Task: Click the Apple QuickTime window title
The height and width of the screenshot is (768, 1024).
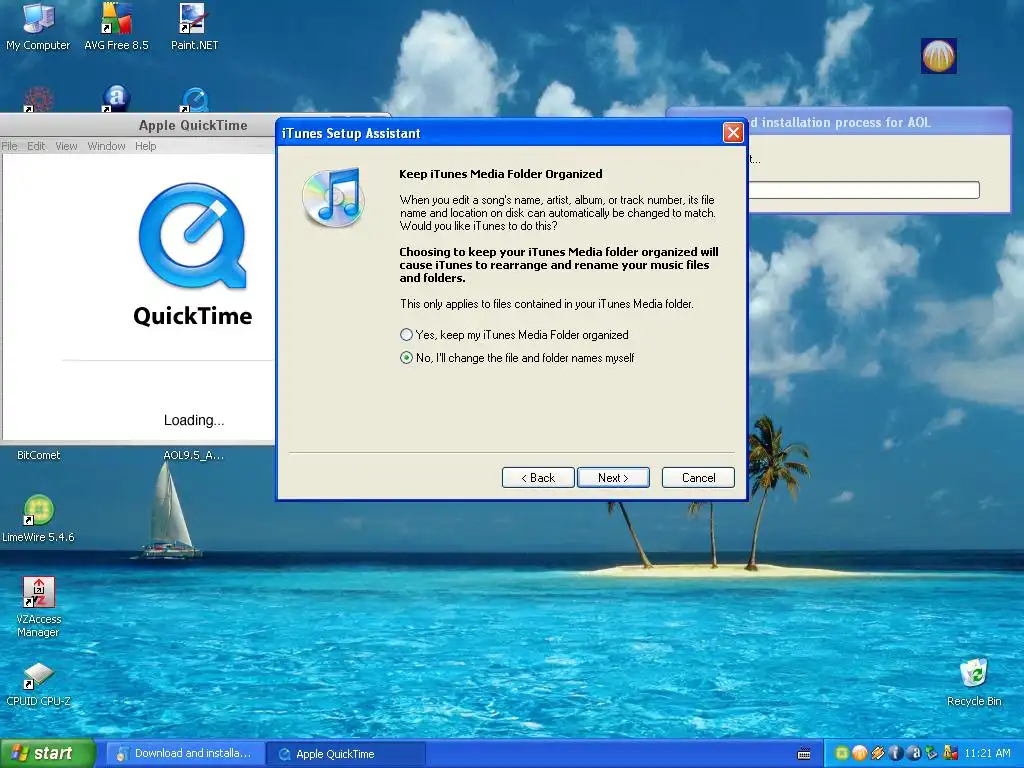Action: [x=193, y=125]
